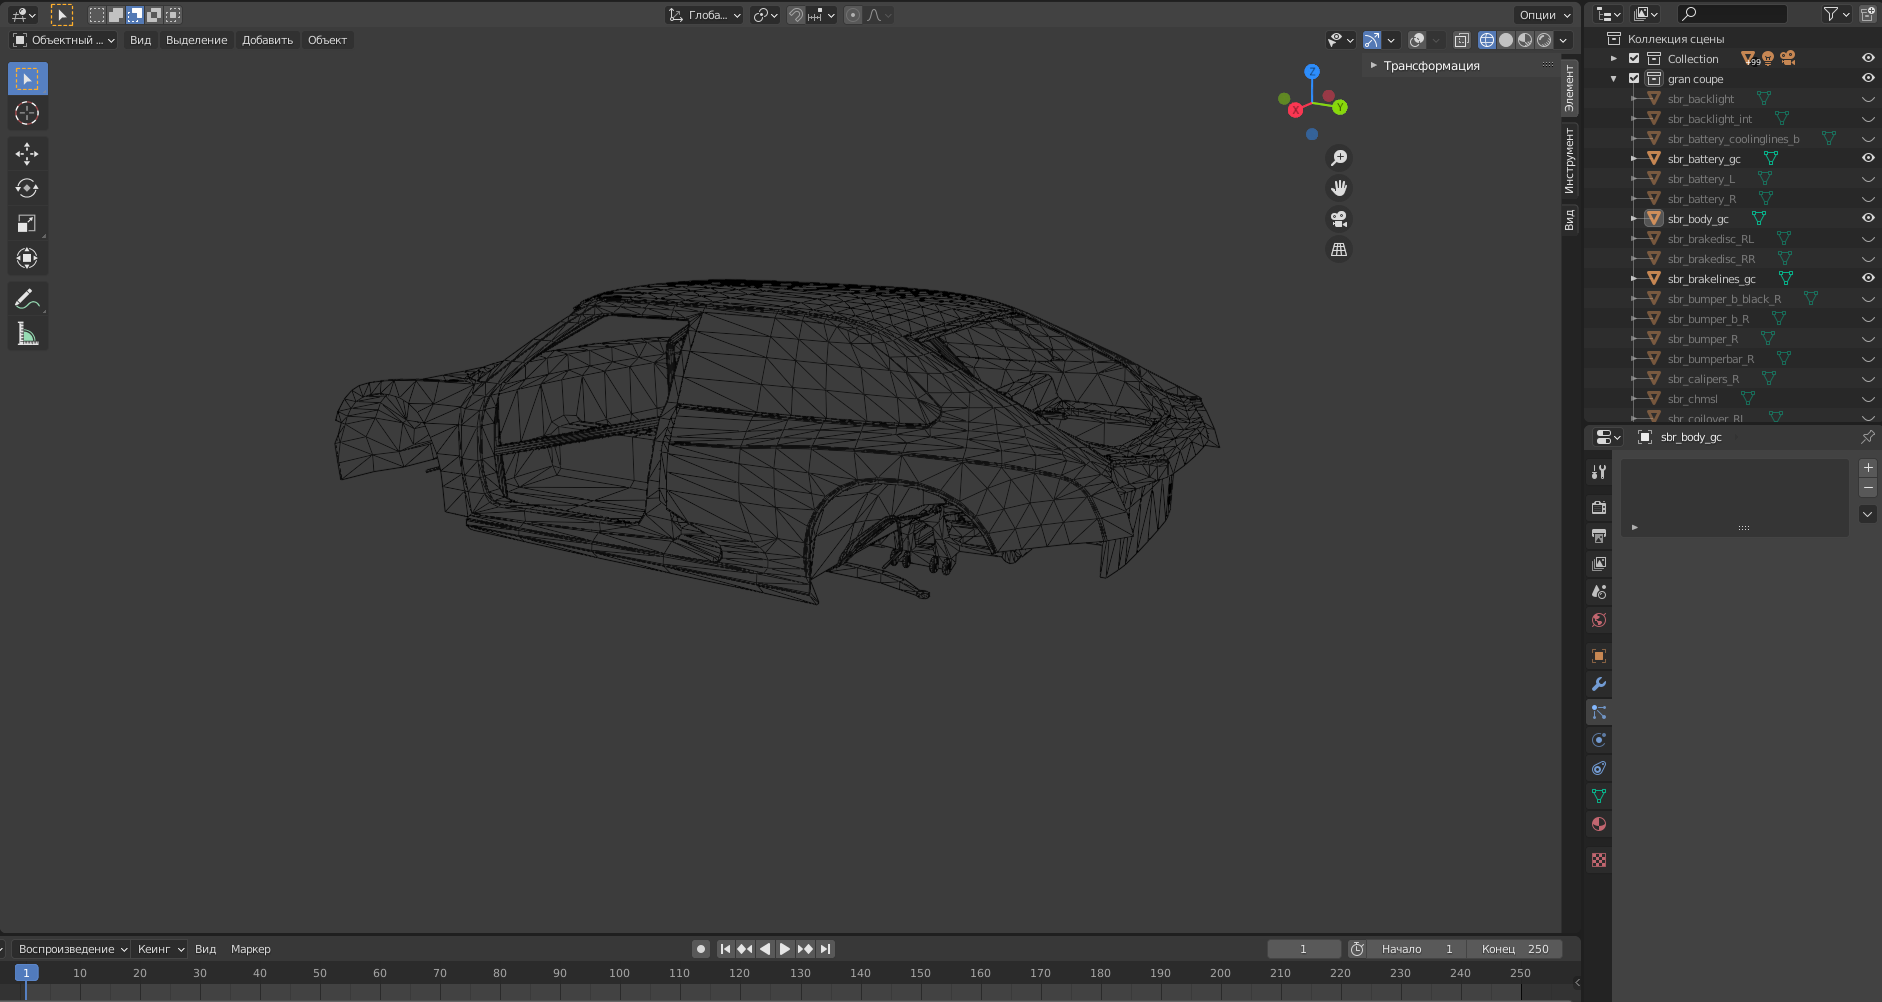This screenshot has width=1882, height=1002.
Task: Expand the Collection tree item
Action: (1613, 59)
